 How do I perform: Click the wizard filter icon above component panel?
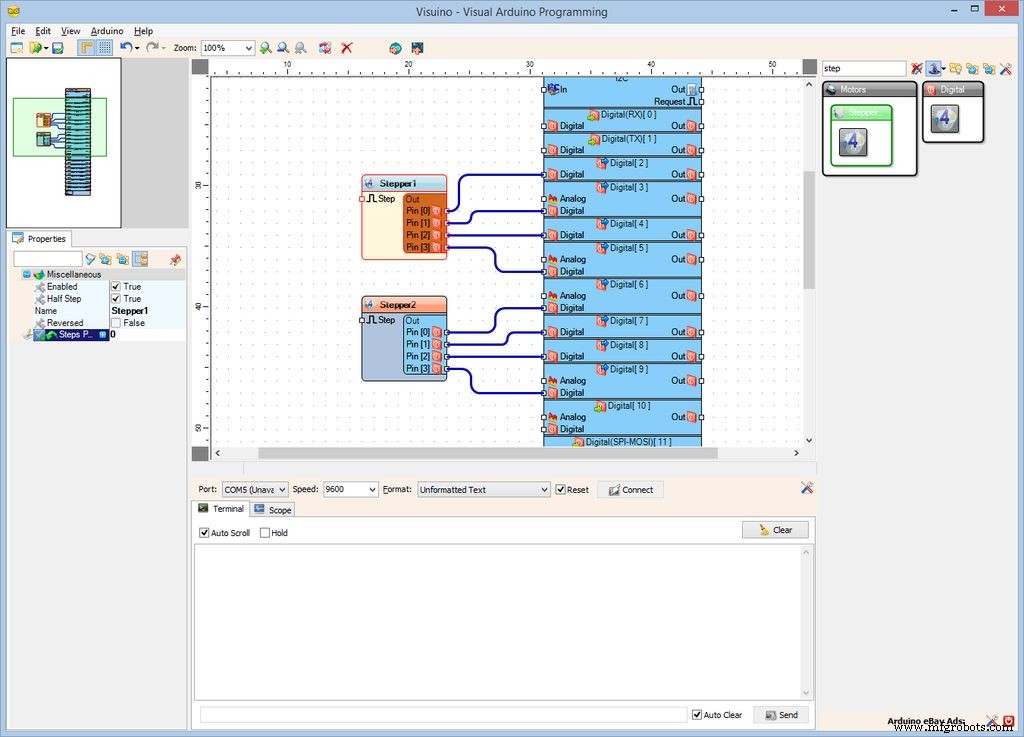point(934,68)
